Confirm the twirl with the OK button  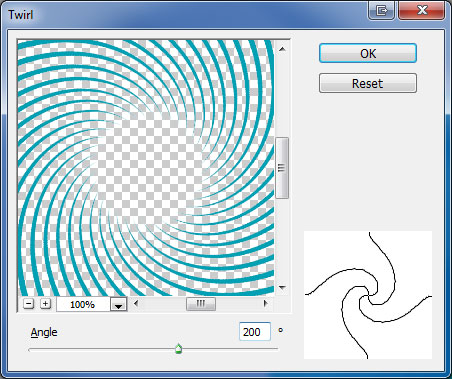(x=368, y=53)
